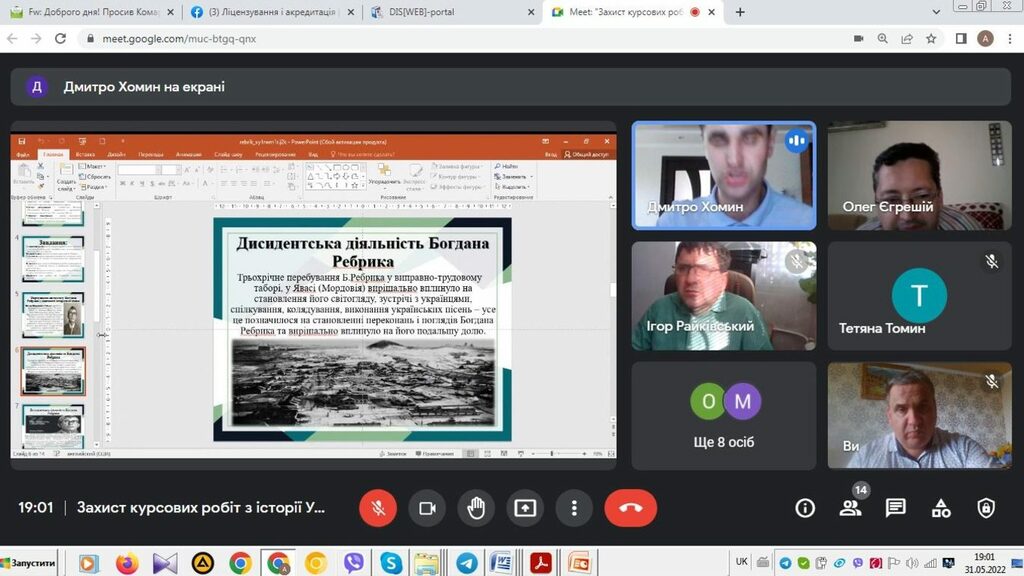Image resolution: width=1024 pixels, height=576 pixels.
Task: Open meeting details info icon
Action: click(x=805, y=508)
